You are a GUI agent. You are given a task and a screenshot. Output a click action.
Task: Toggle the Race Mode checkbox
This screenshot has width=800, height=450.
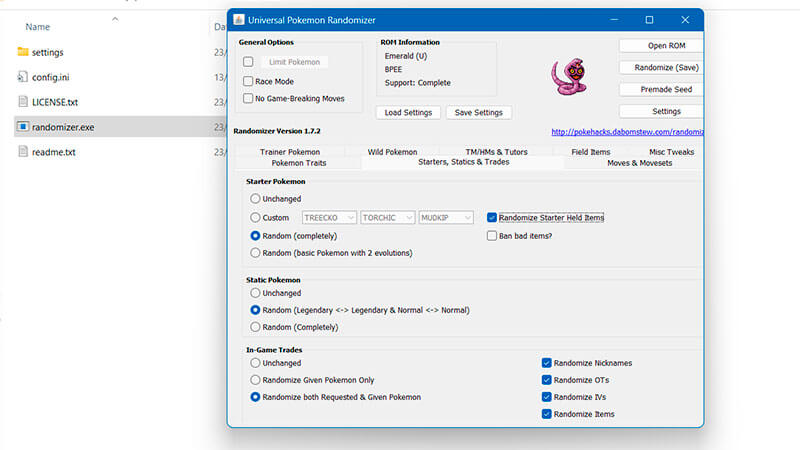click(x=248, y=81)
